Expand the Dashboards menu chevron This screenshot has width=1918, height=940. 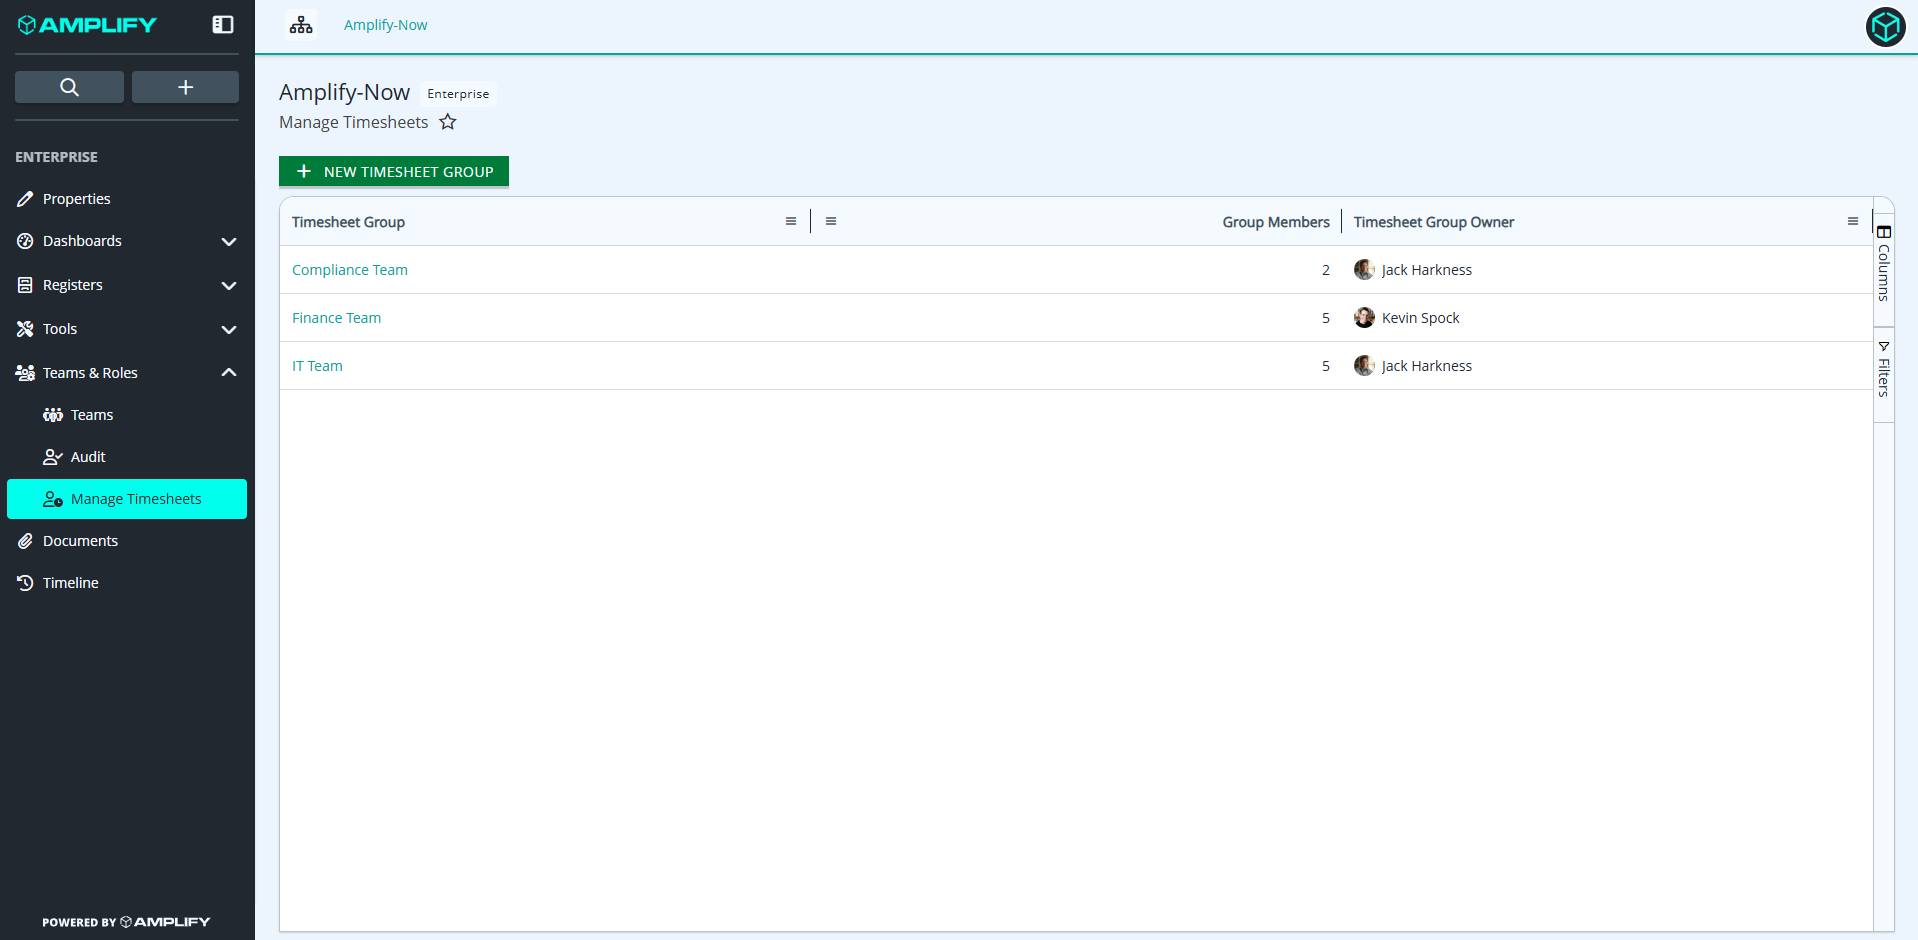point(229,241)
